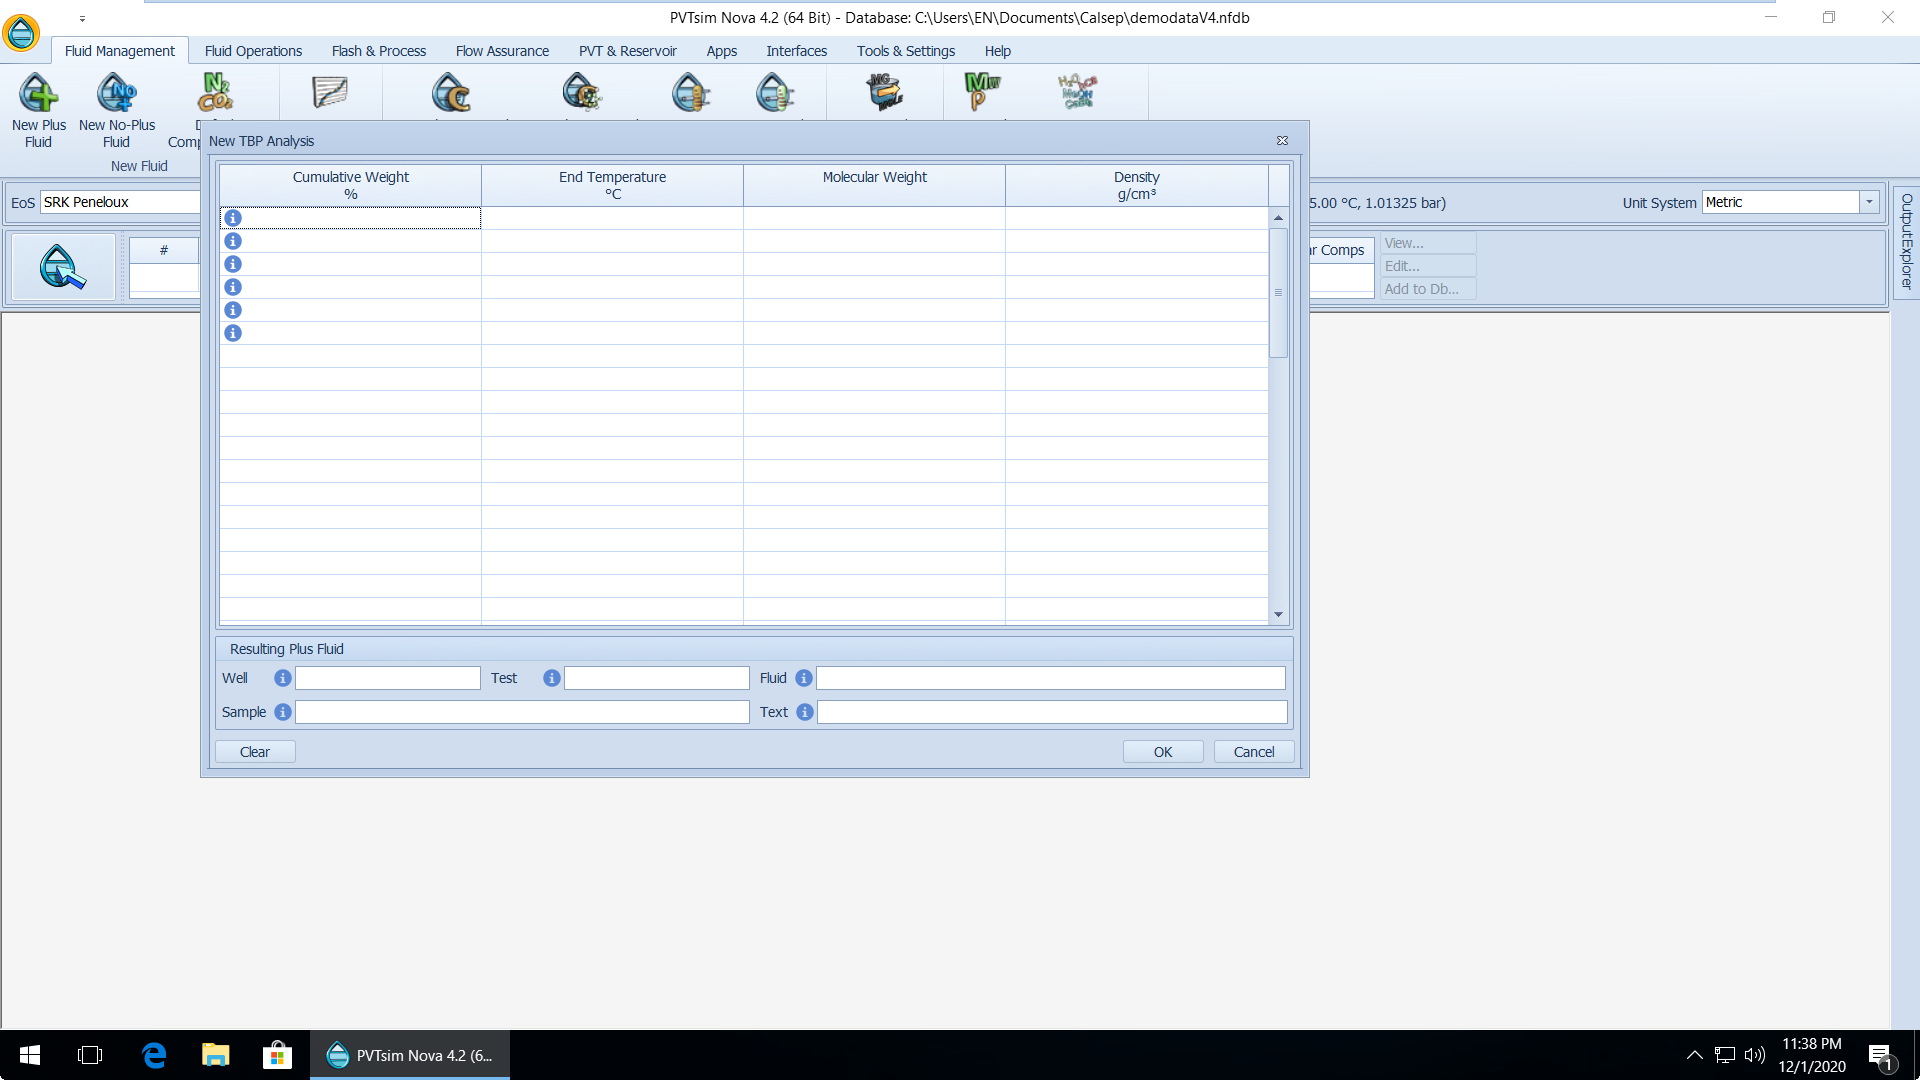The height and width of the screenshot is (1080, 1920).
Task: Click the OK button
Action: pos(1163,752)
